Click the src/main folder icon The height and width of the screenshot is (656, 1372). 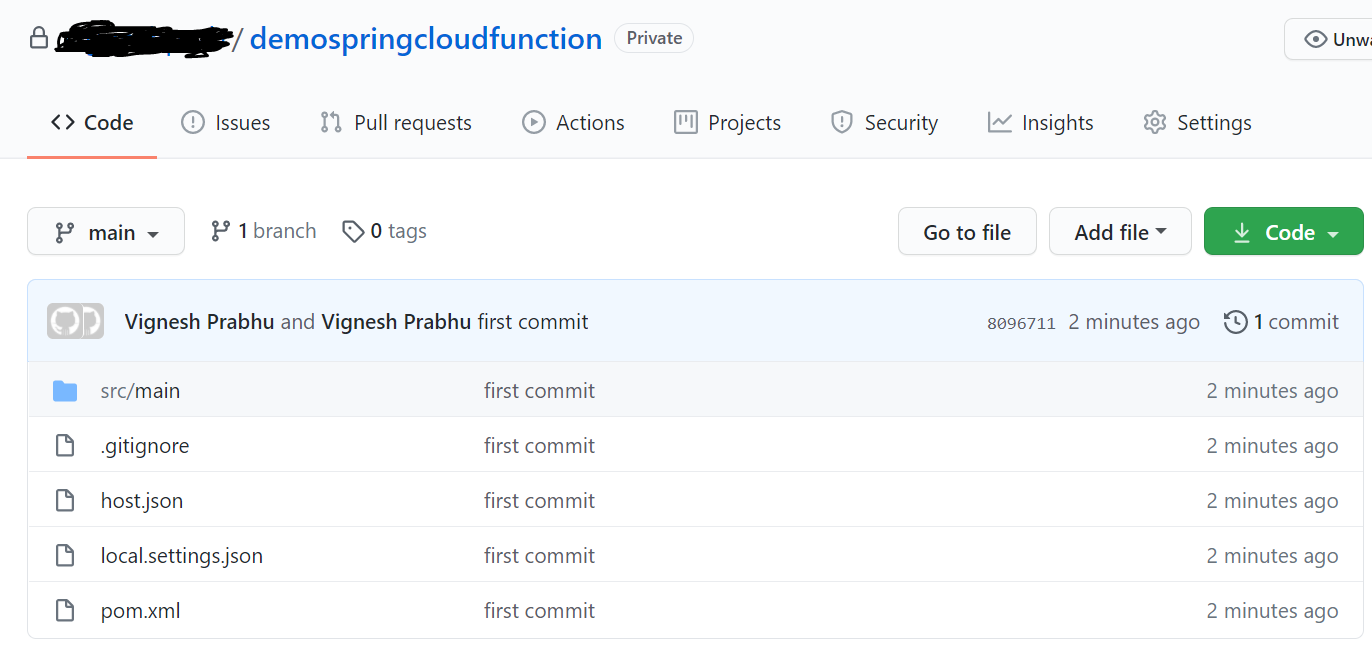[x=65, y=391]
